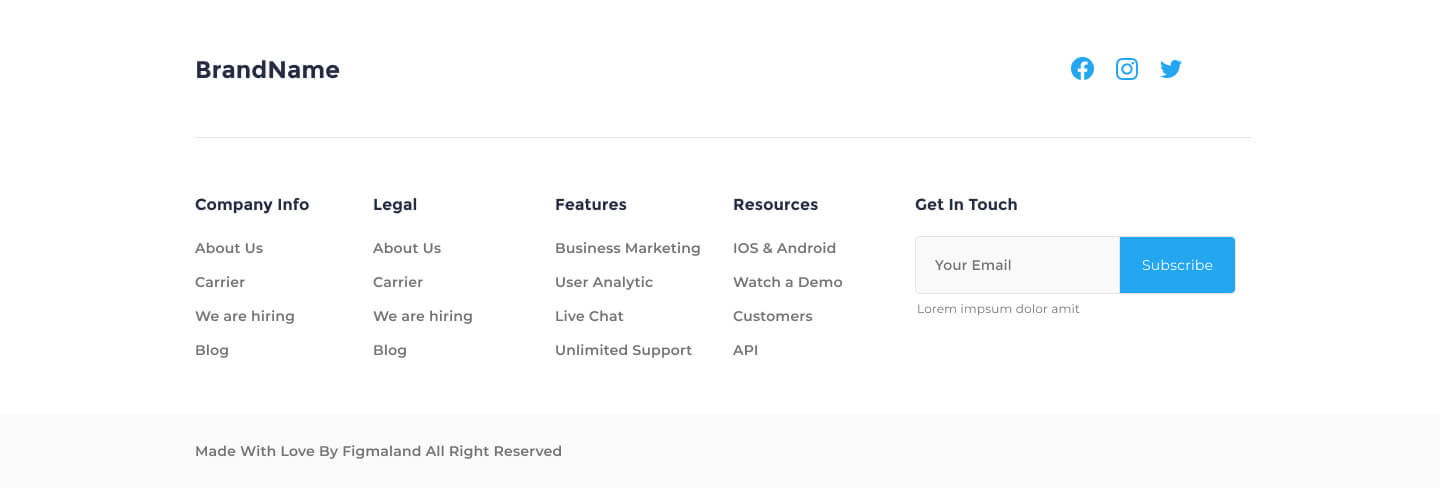
Task: Open the Business Marketing link
Action: pyautogui.click(x=628, y=248)
